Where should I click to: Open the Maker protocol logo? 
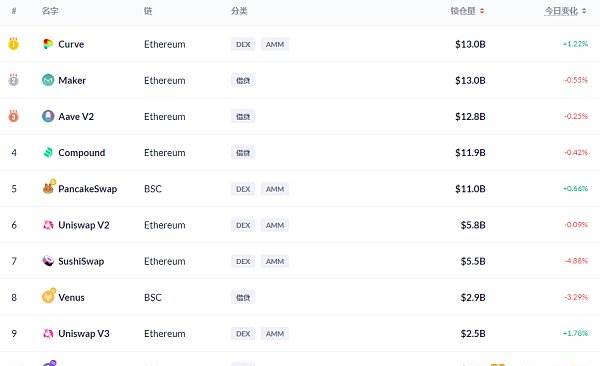tap(48, 80)
